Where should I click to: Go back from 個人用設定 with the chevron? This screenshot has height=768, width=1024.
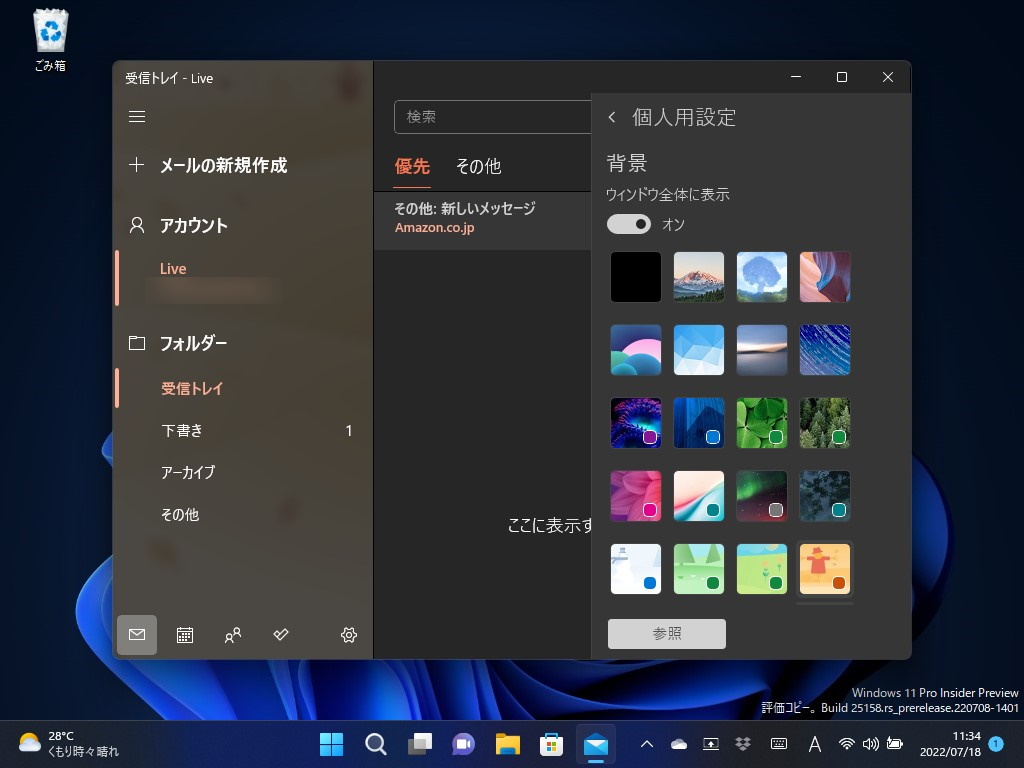[x=611, y=117]
